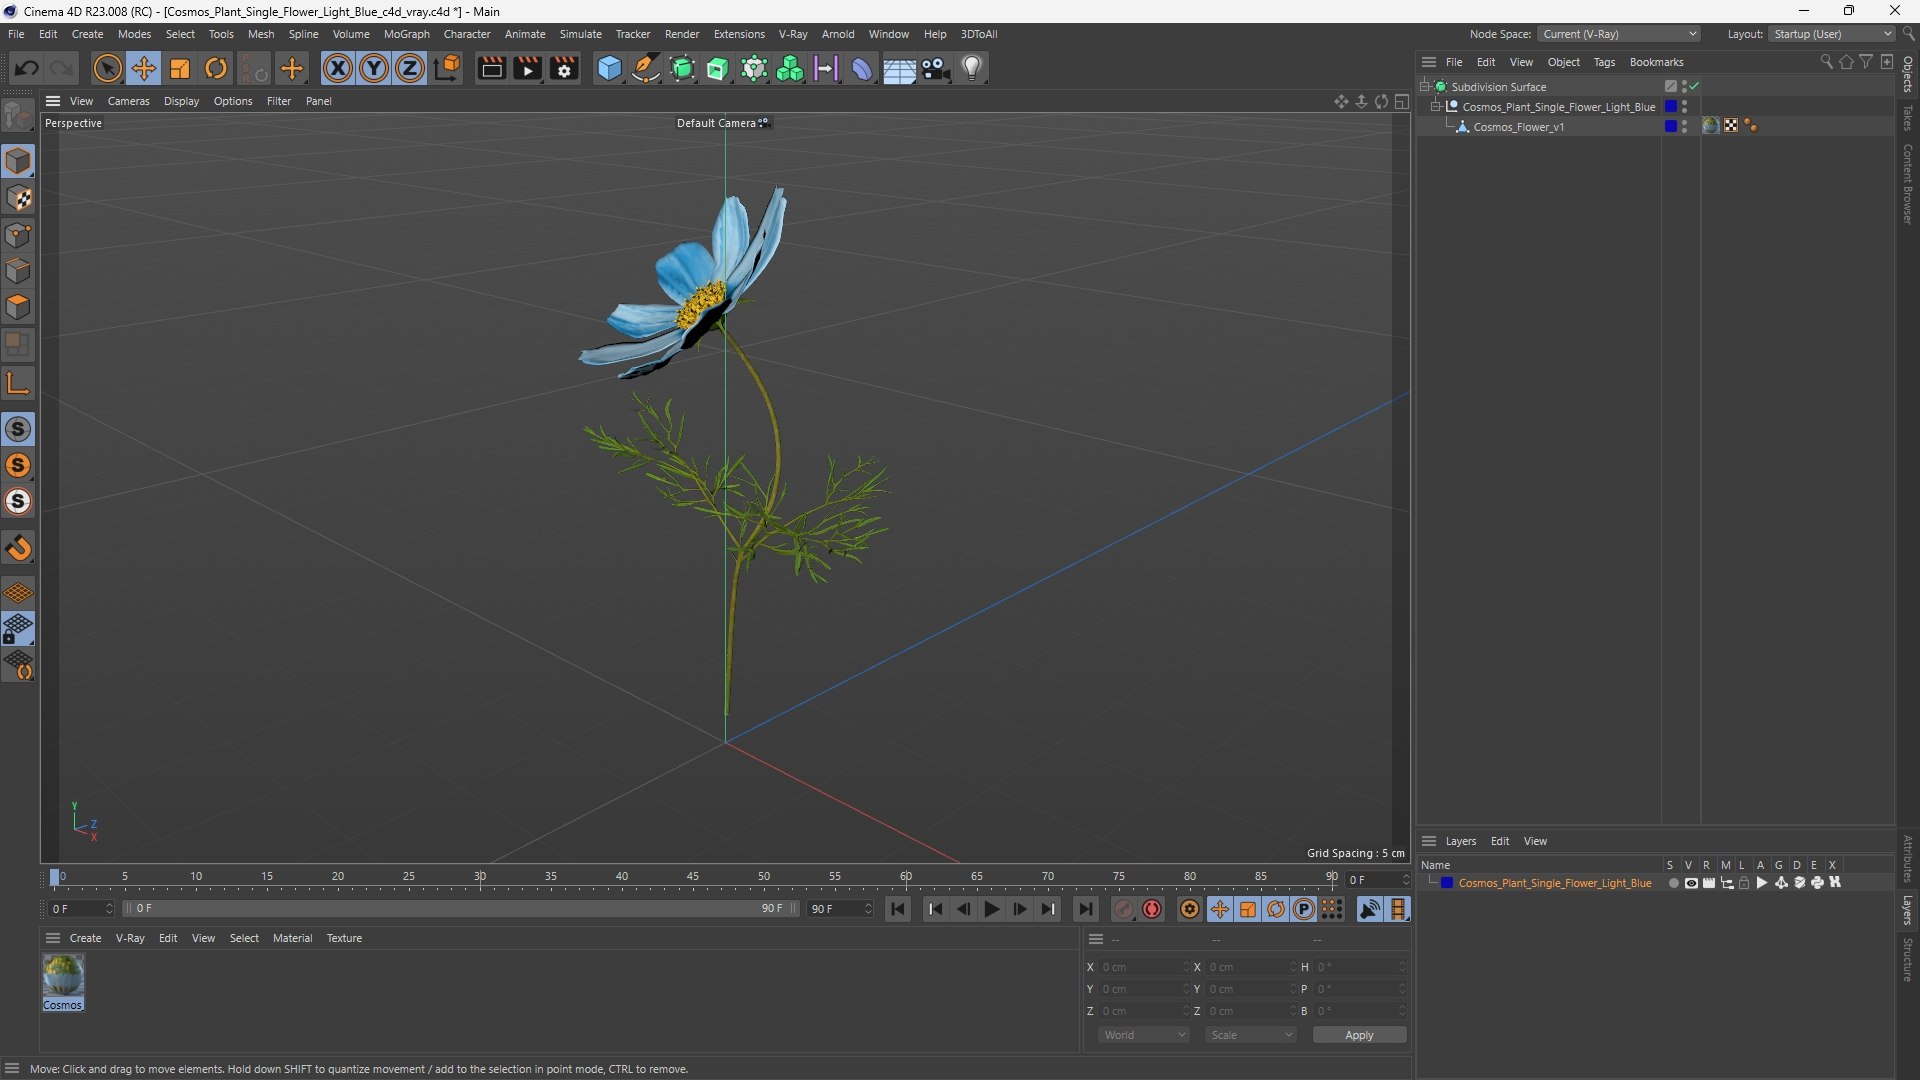The image size is (1920, 1080).
Task: Click the Undo arrow icon
Action: click(x=27, y=68)
